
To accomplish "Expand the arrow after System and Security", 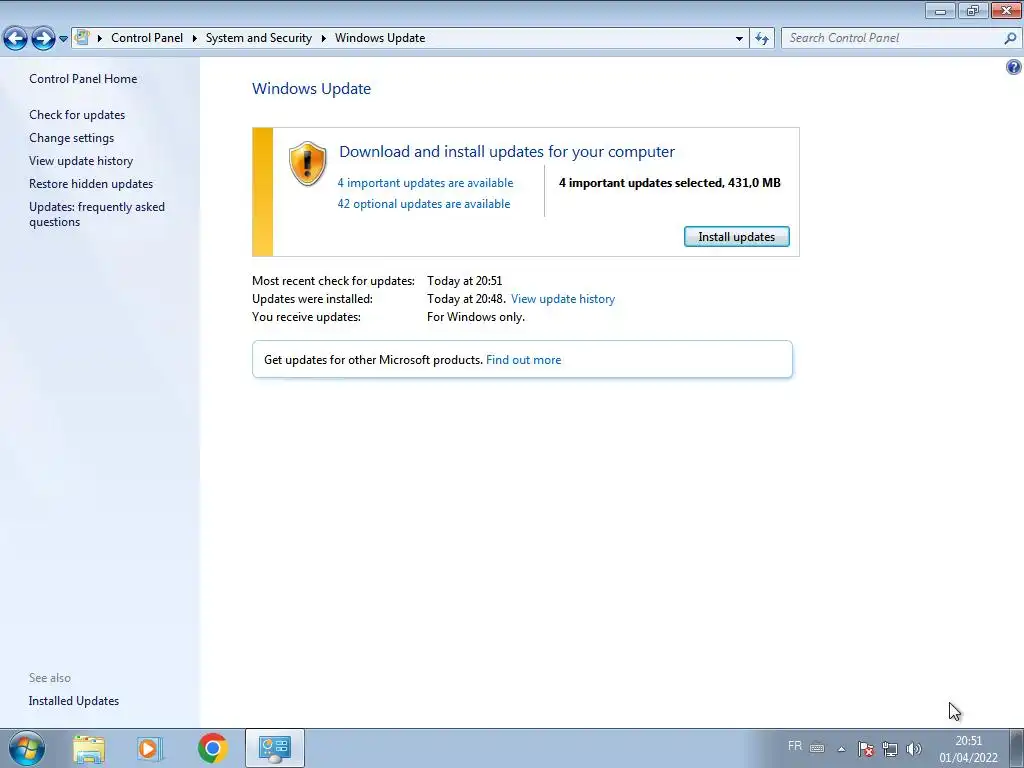I will (323, 38).
